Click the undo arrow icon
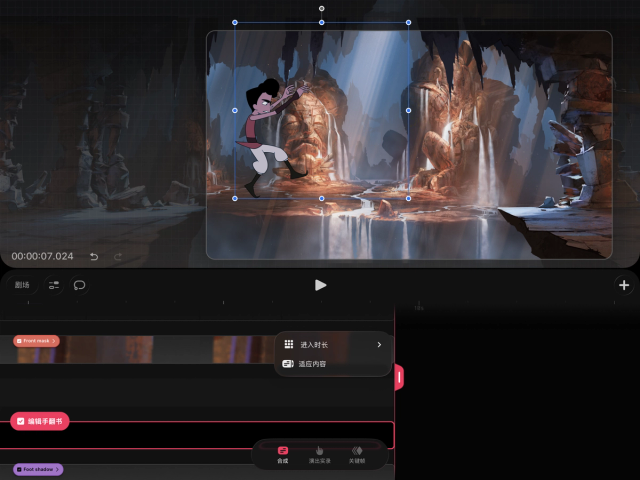Screen dimensions: 640x480 click(x=94, y=256)
